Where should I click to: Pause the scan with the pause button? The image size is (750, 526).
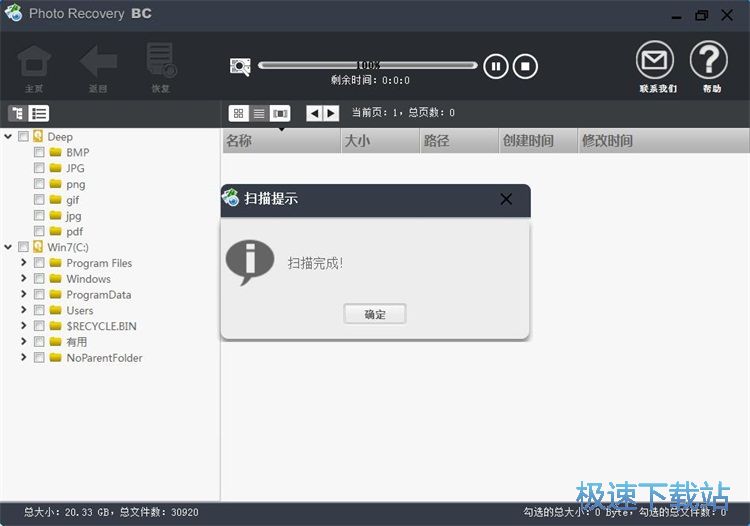496,66
